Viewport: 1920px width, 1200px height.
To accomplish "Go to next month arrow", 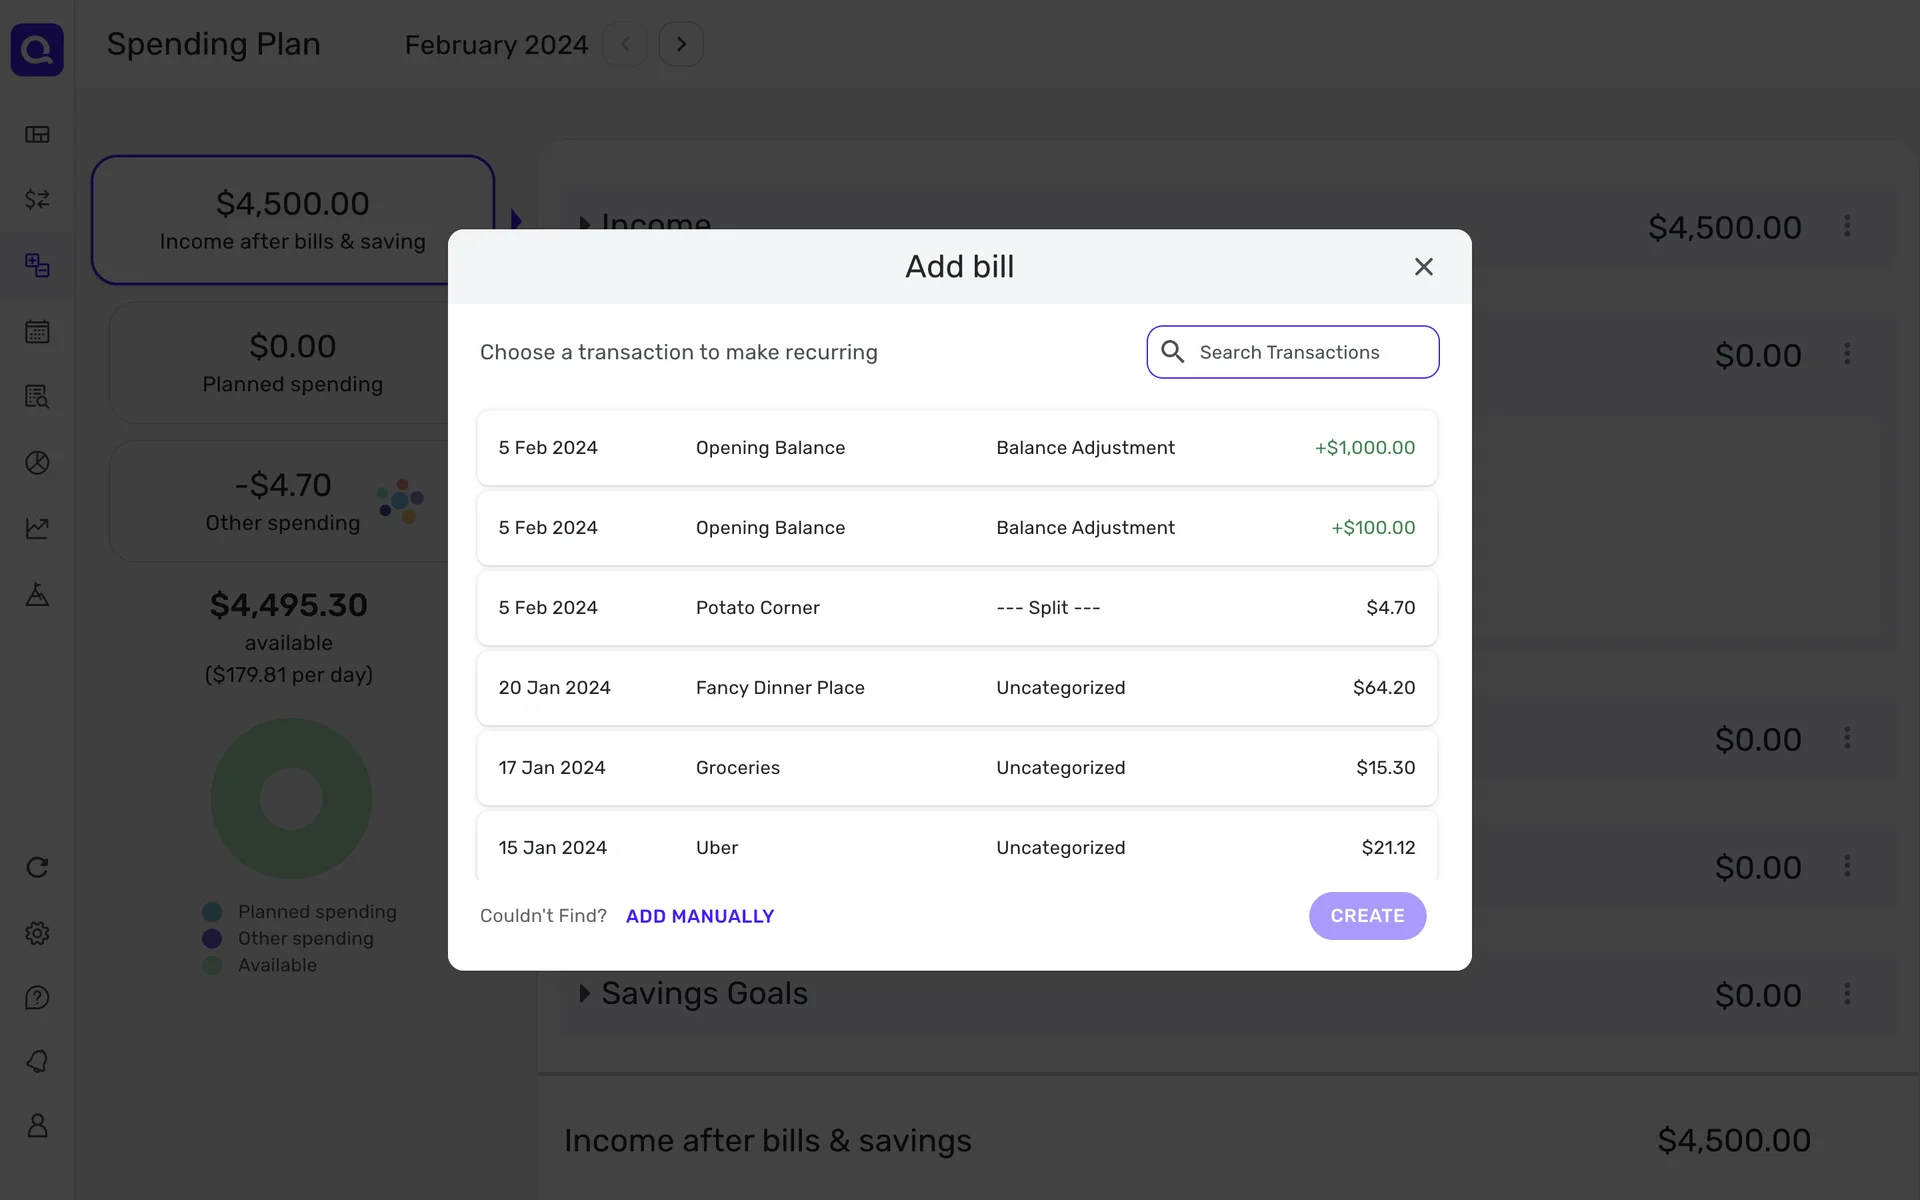I will 681,45.
